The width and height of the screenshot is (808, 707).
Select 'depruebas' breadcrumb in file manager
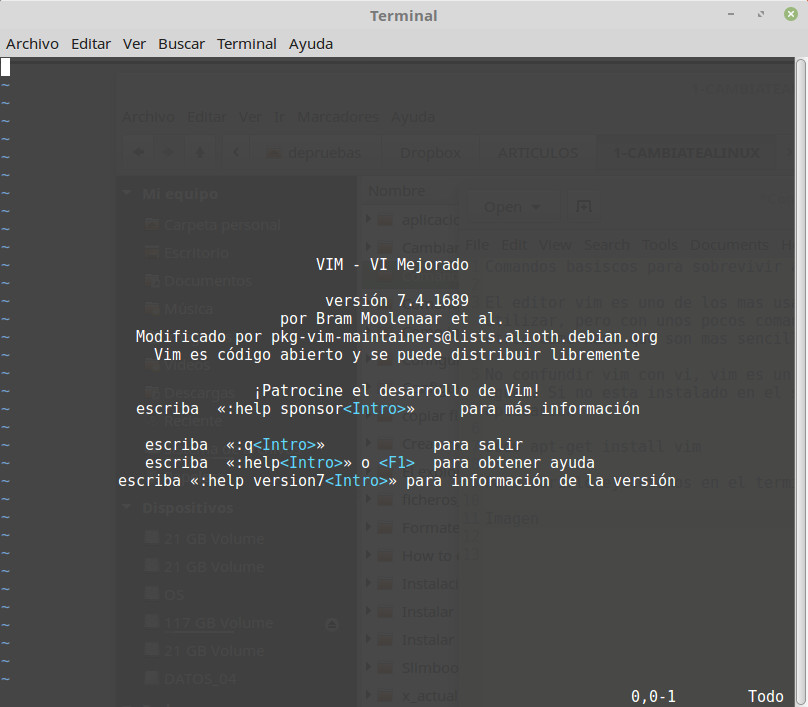point(314,153)
